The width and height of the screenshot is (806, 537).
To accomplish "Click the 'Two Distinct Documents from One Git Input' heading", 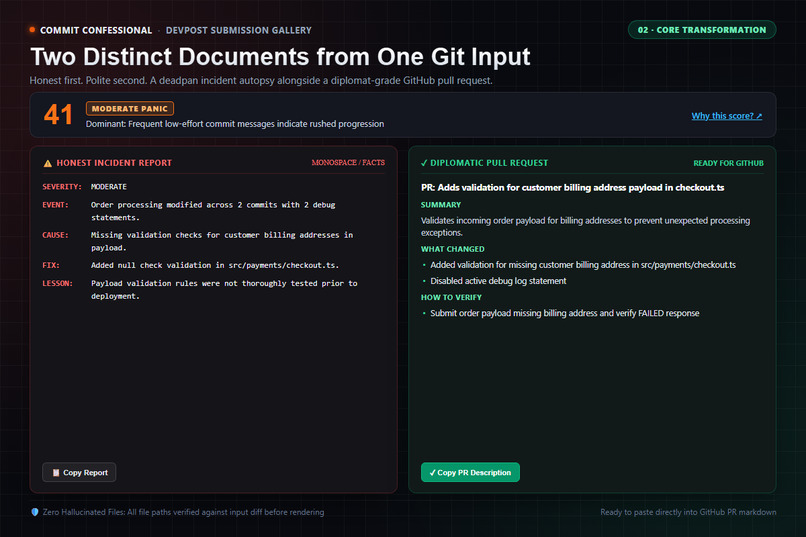I will coord(280,57).
